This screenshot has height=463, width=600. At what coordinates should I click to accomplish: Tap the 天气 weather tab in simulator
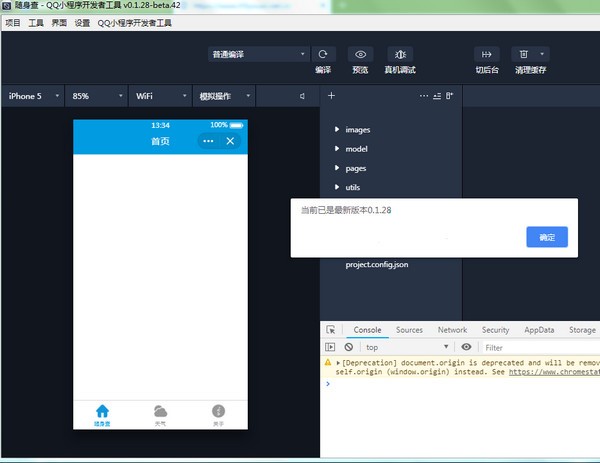coord(160,415)
